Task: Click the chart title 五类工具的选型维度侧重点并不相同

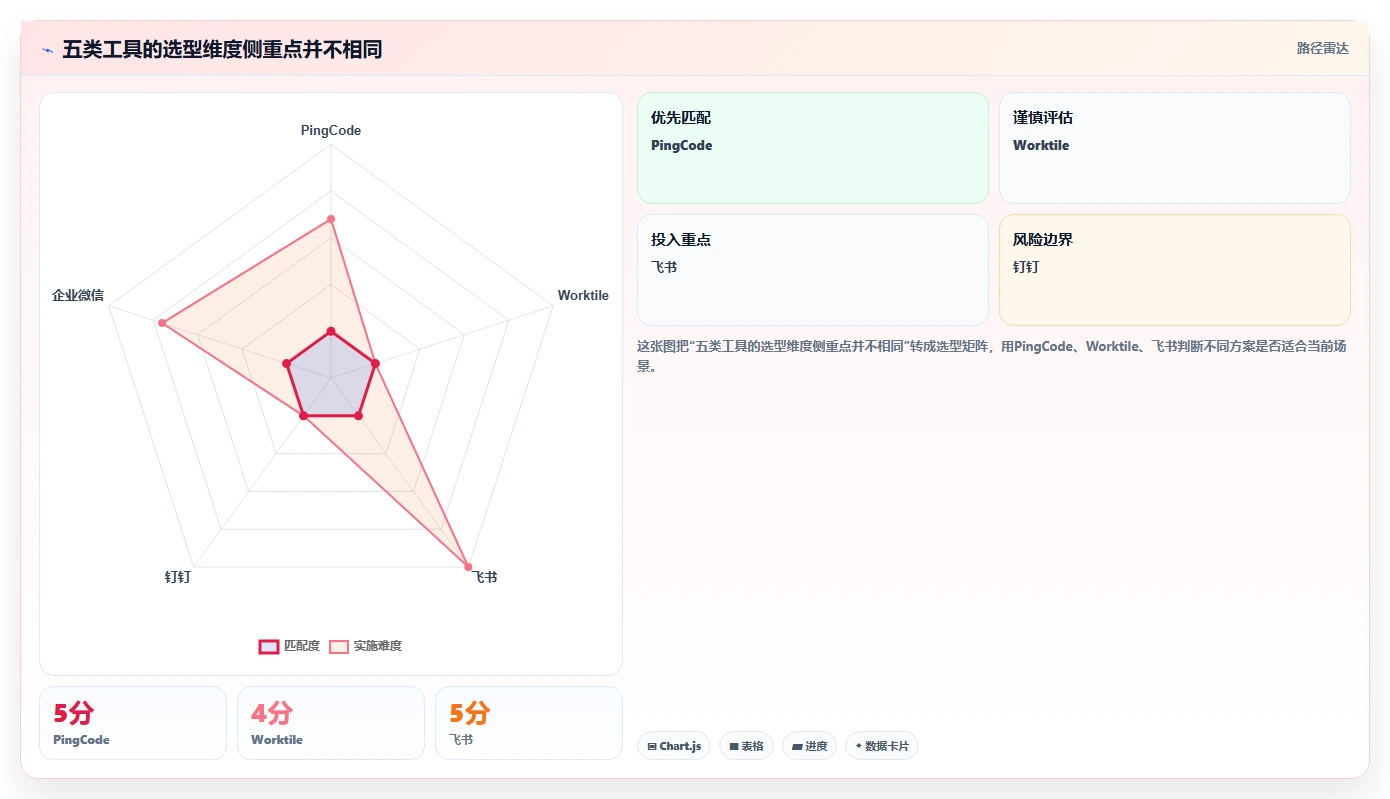Action: (222, 49)
